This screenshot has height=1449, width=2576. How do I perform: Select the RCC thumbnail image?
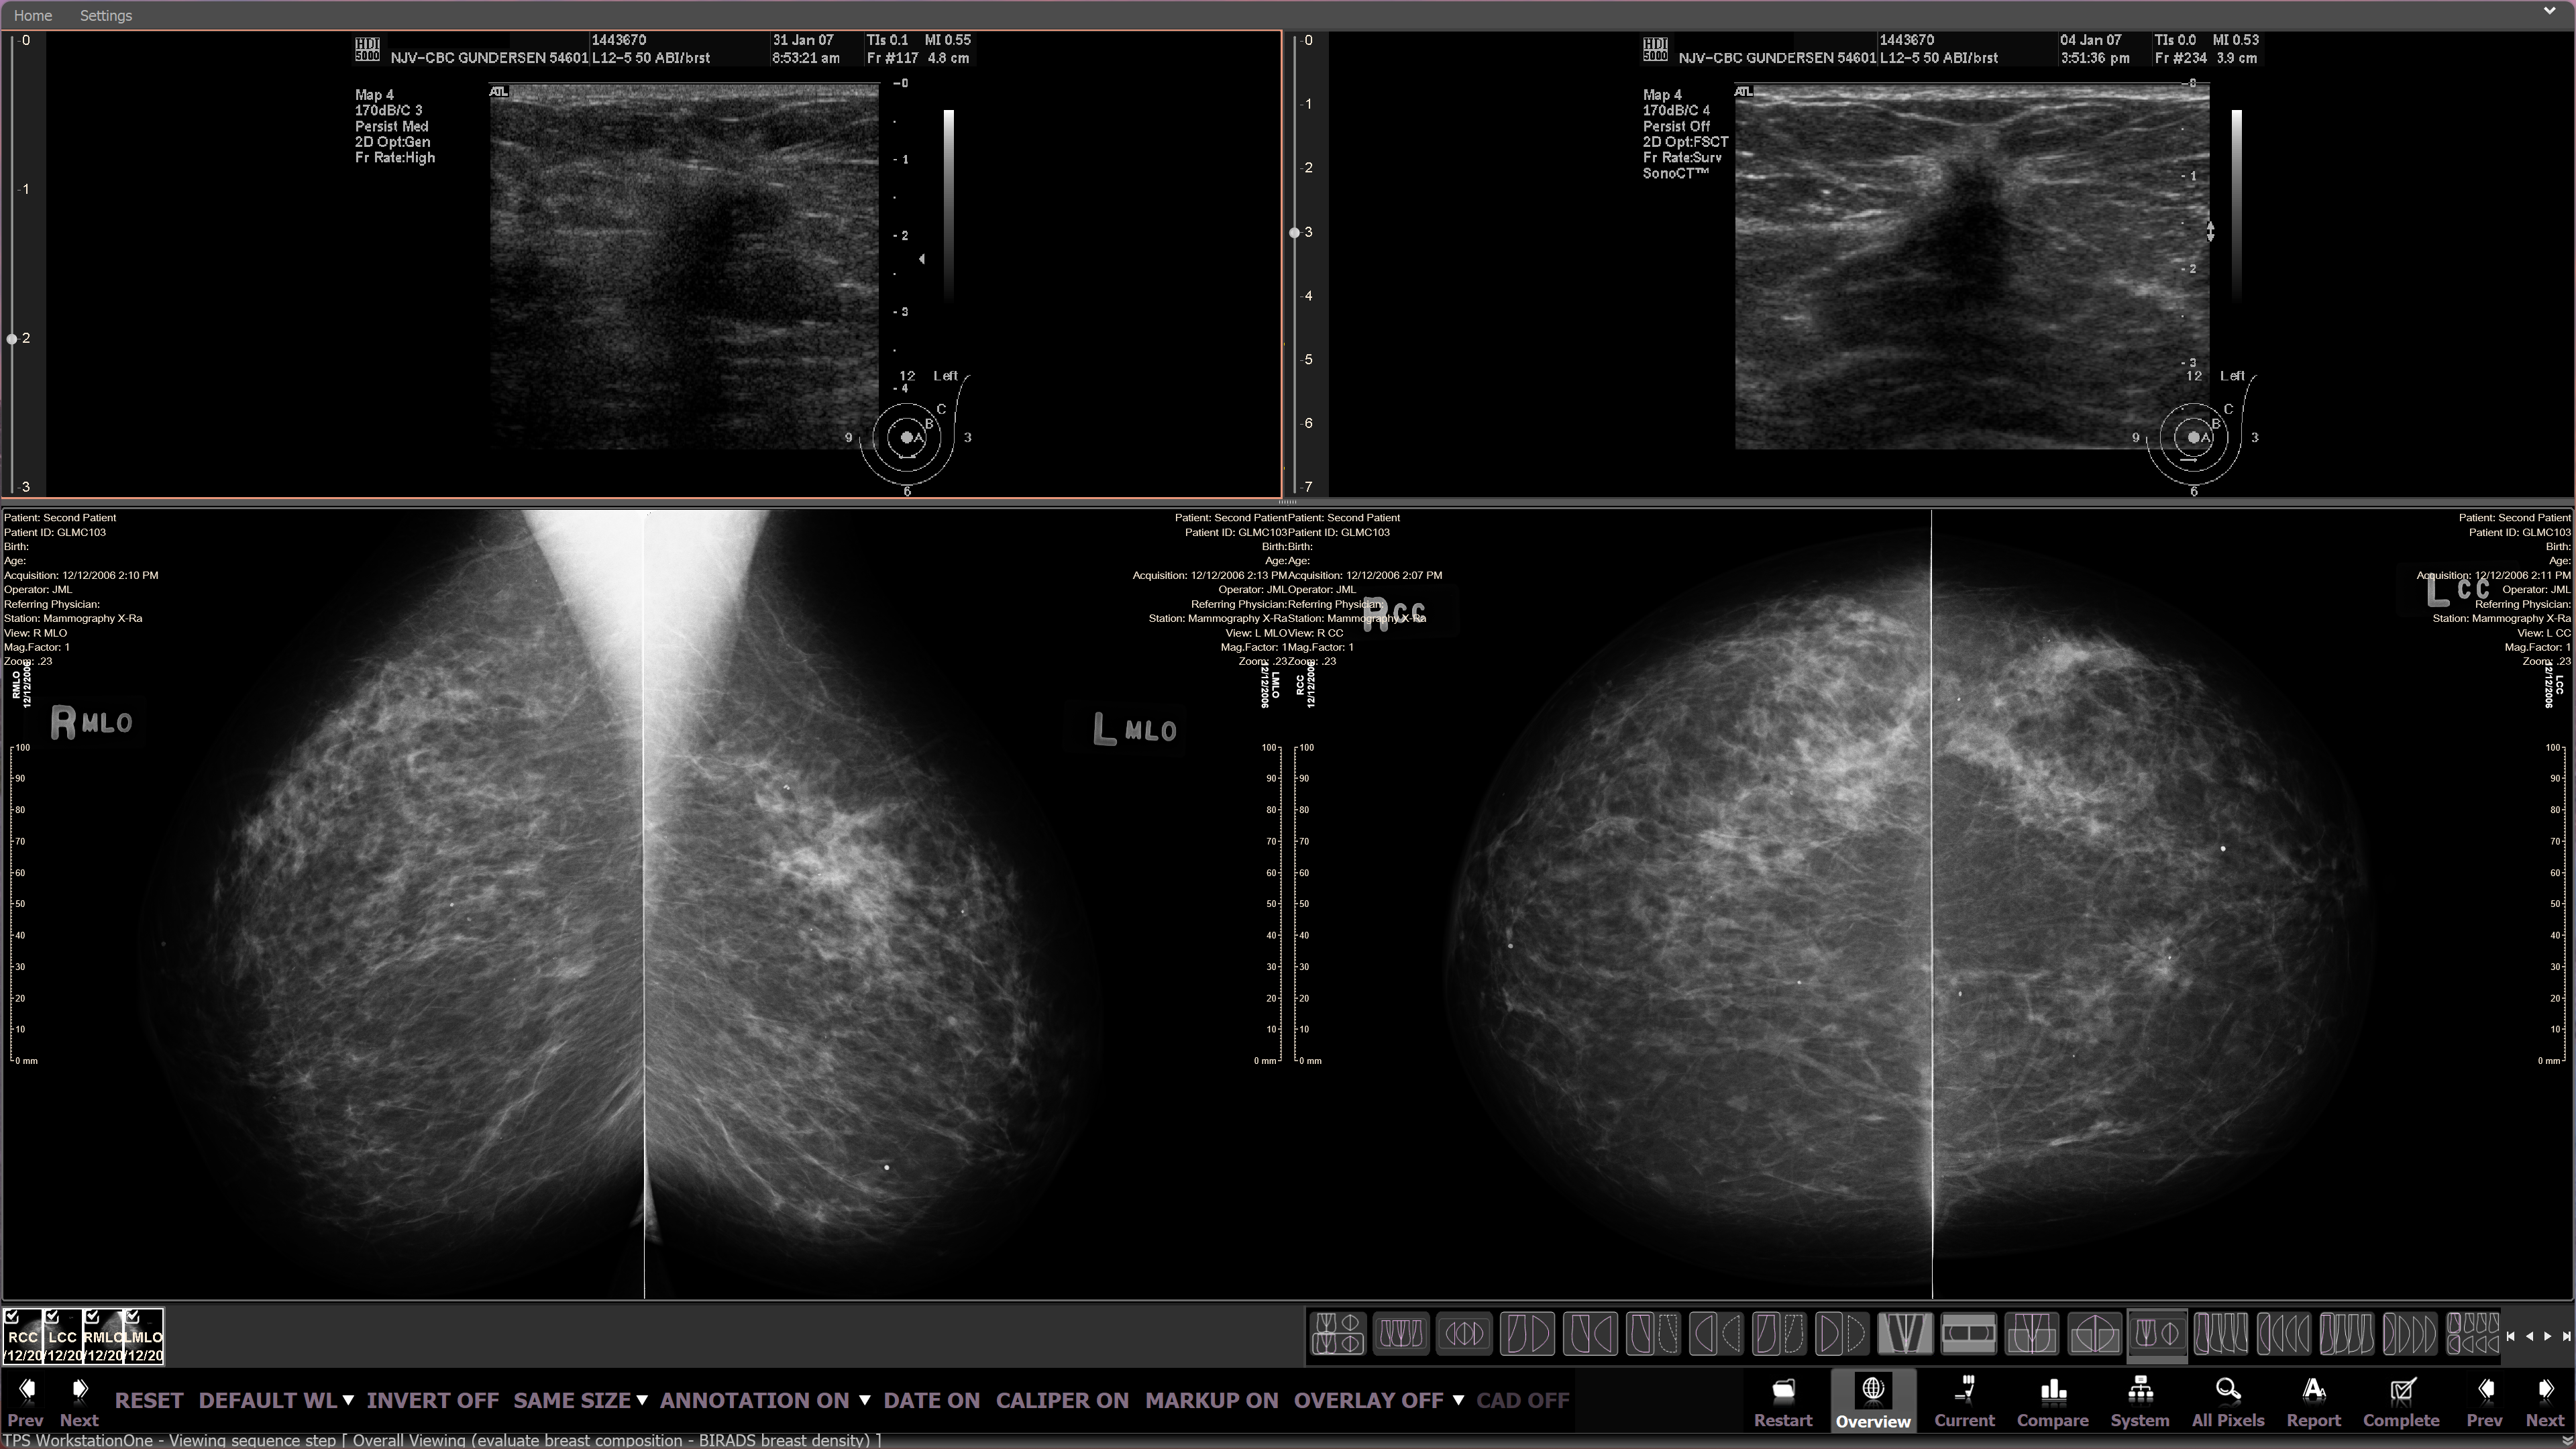(23, 1337)
